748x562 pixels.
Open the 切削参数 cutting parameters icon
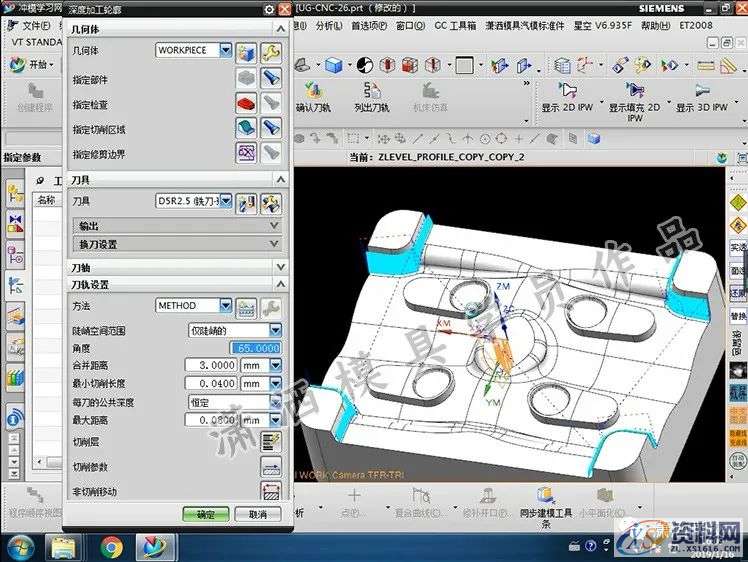coord(271,467)
